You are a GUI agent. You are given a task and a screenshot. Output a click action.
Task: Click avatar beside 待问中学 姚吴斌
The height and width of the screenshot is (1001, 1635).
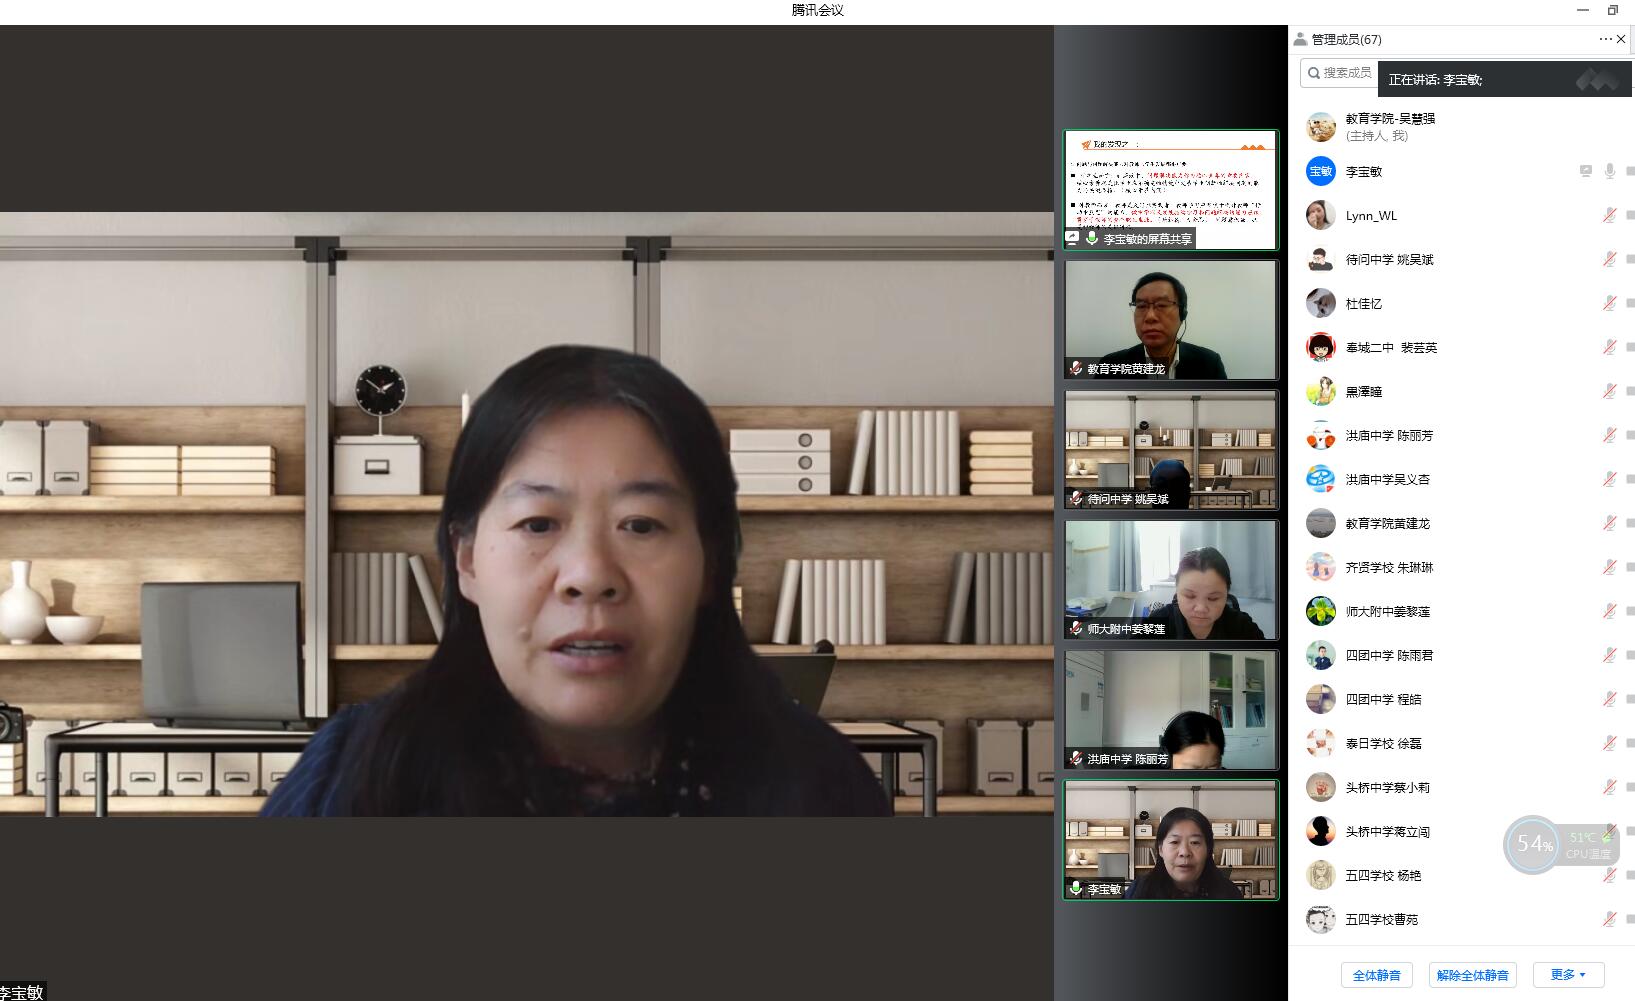pos(1321,259)
